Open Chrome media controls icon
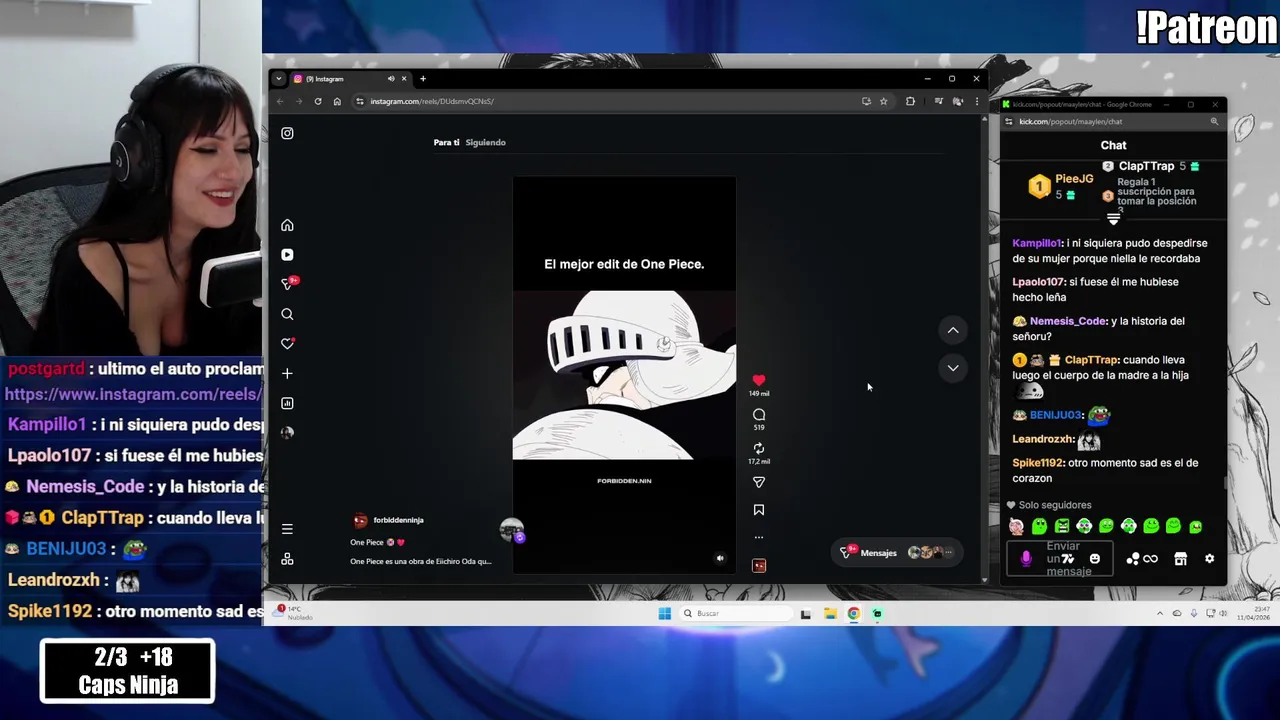Viewport: 1280px width, 720px height. pos(938,101)
